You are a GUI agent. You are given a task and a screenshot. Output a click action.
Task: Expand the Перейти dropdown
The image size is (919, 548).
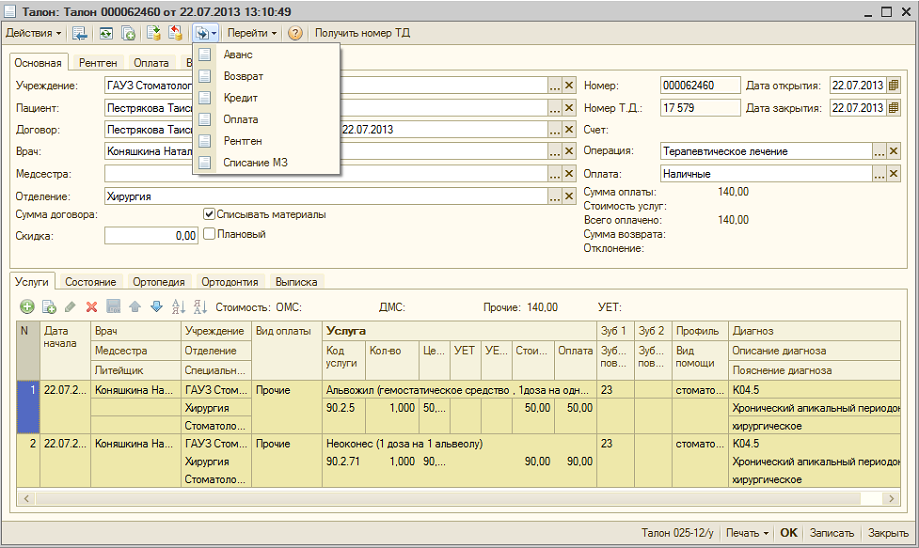pyautogui.click(x=252, y=33)
